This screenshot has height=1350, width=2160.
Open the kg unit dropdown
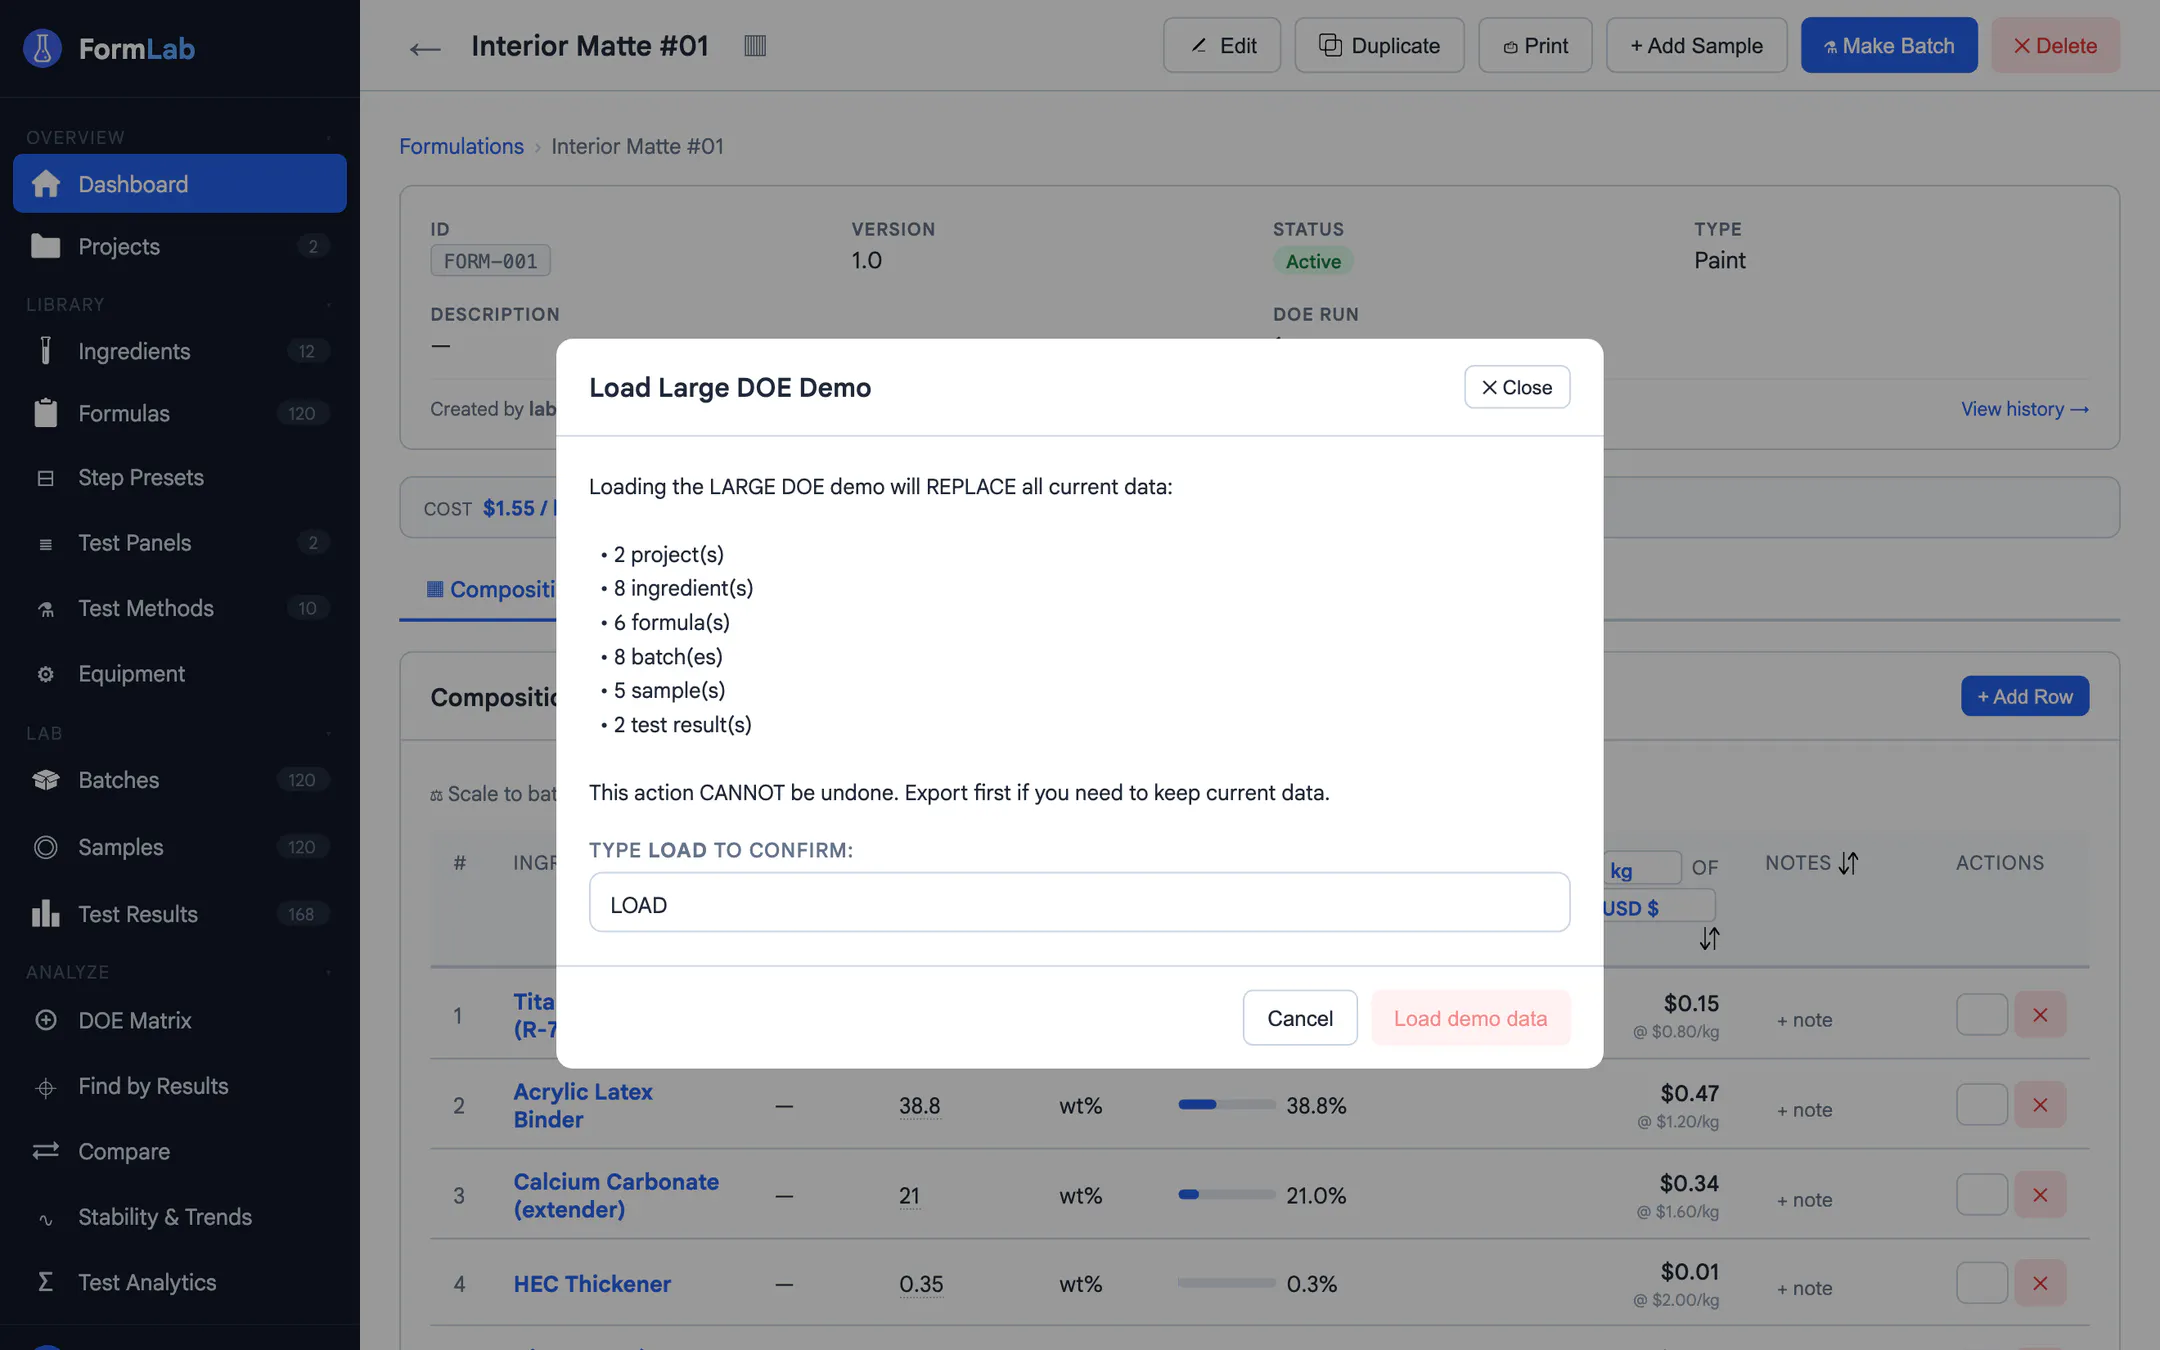click(x=1642, y=869)
